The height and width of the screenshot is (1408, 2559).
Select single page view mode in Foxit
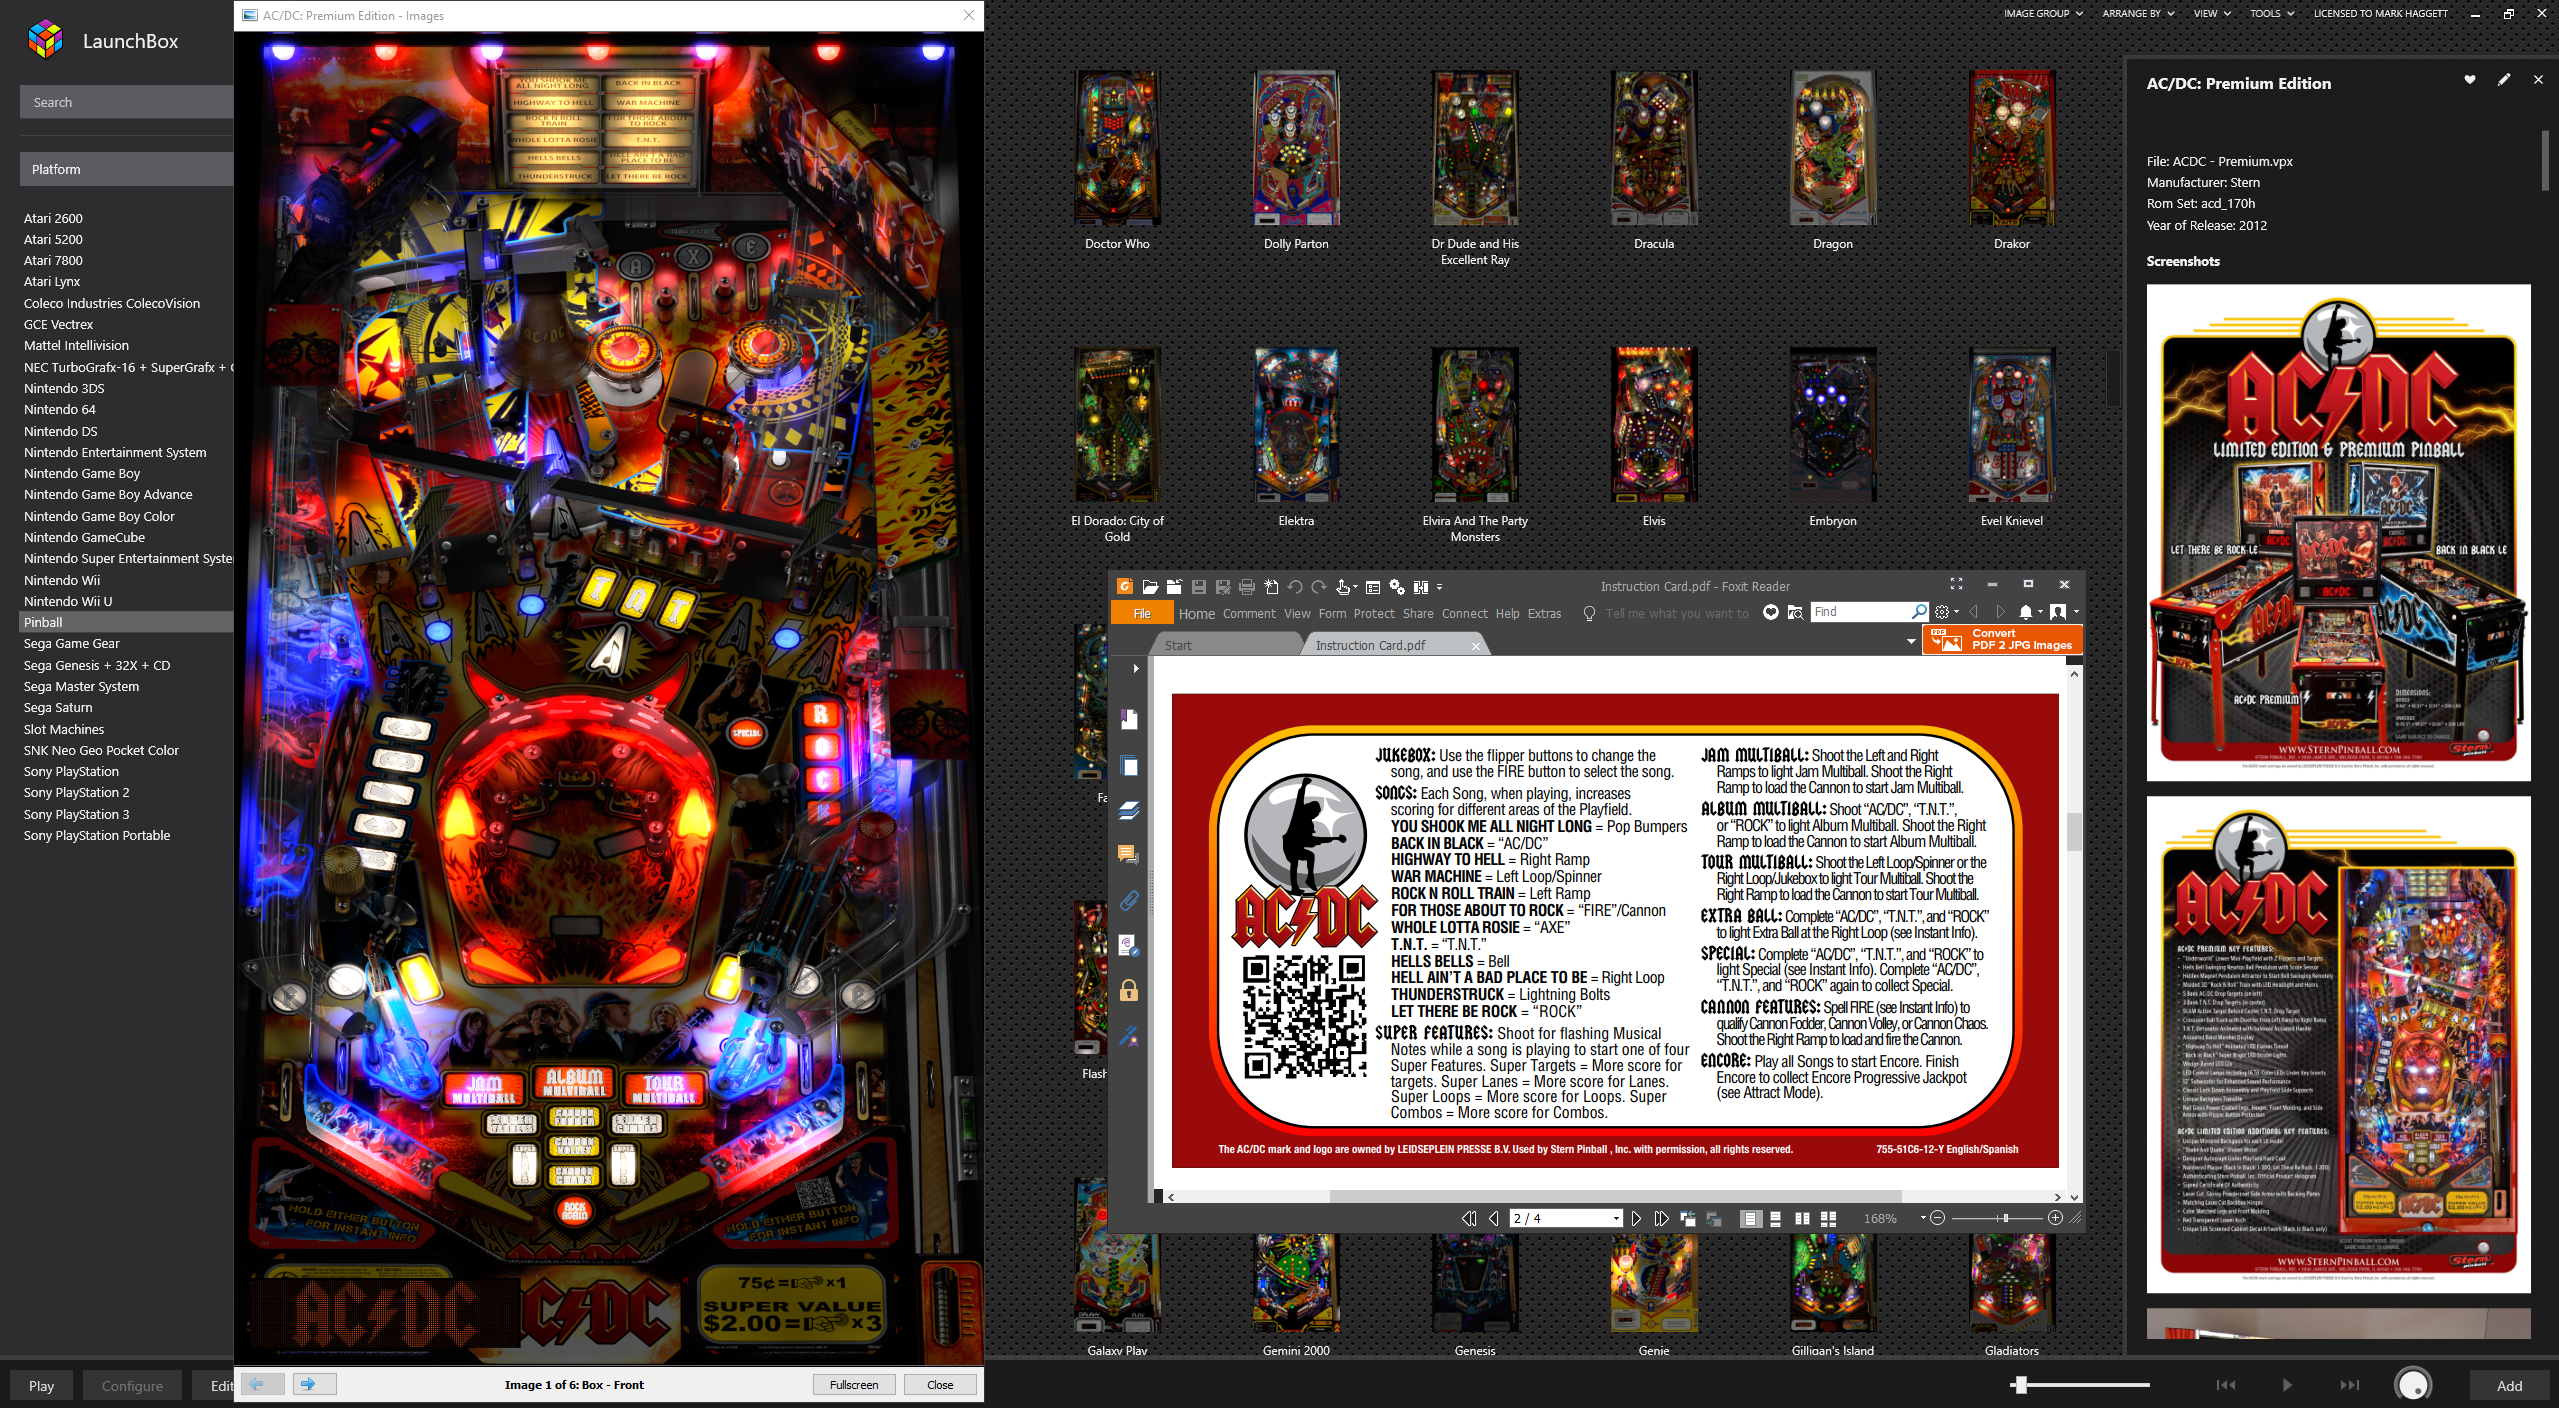[x=1750, y=1218]
